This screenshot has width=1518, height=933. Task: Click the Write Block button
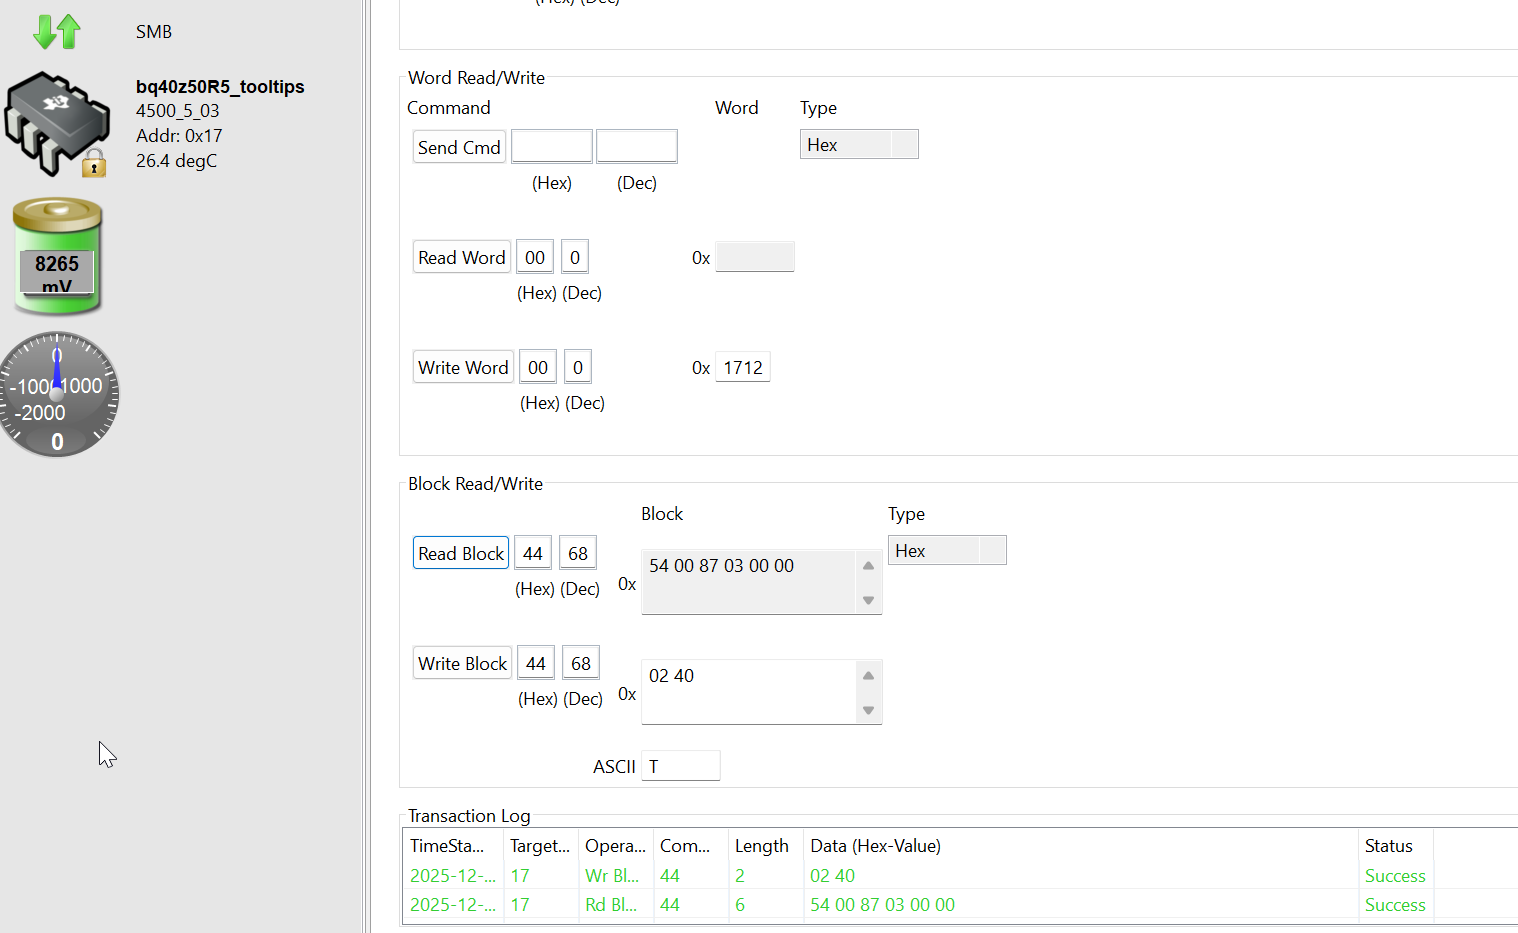point(462,663)
